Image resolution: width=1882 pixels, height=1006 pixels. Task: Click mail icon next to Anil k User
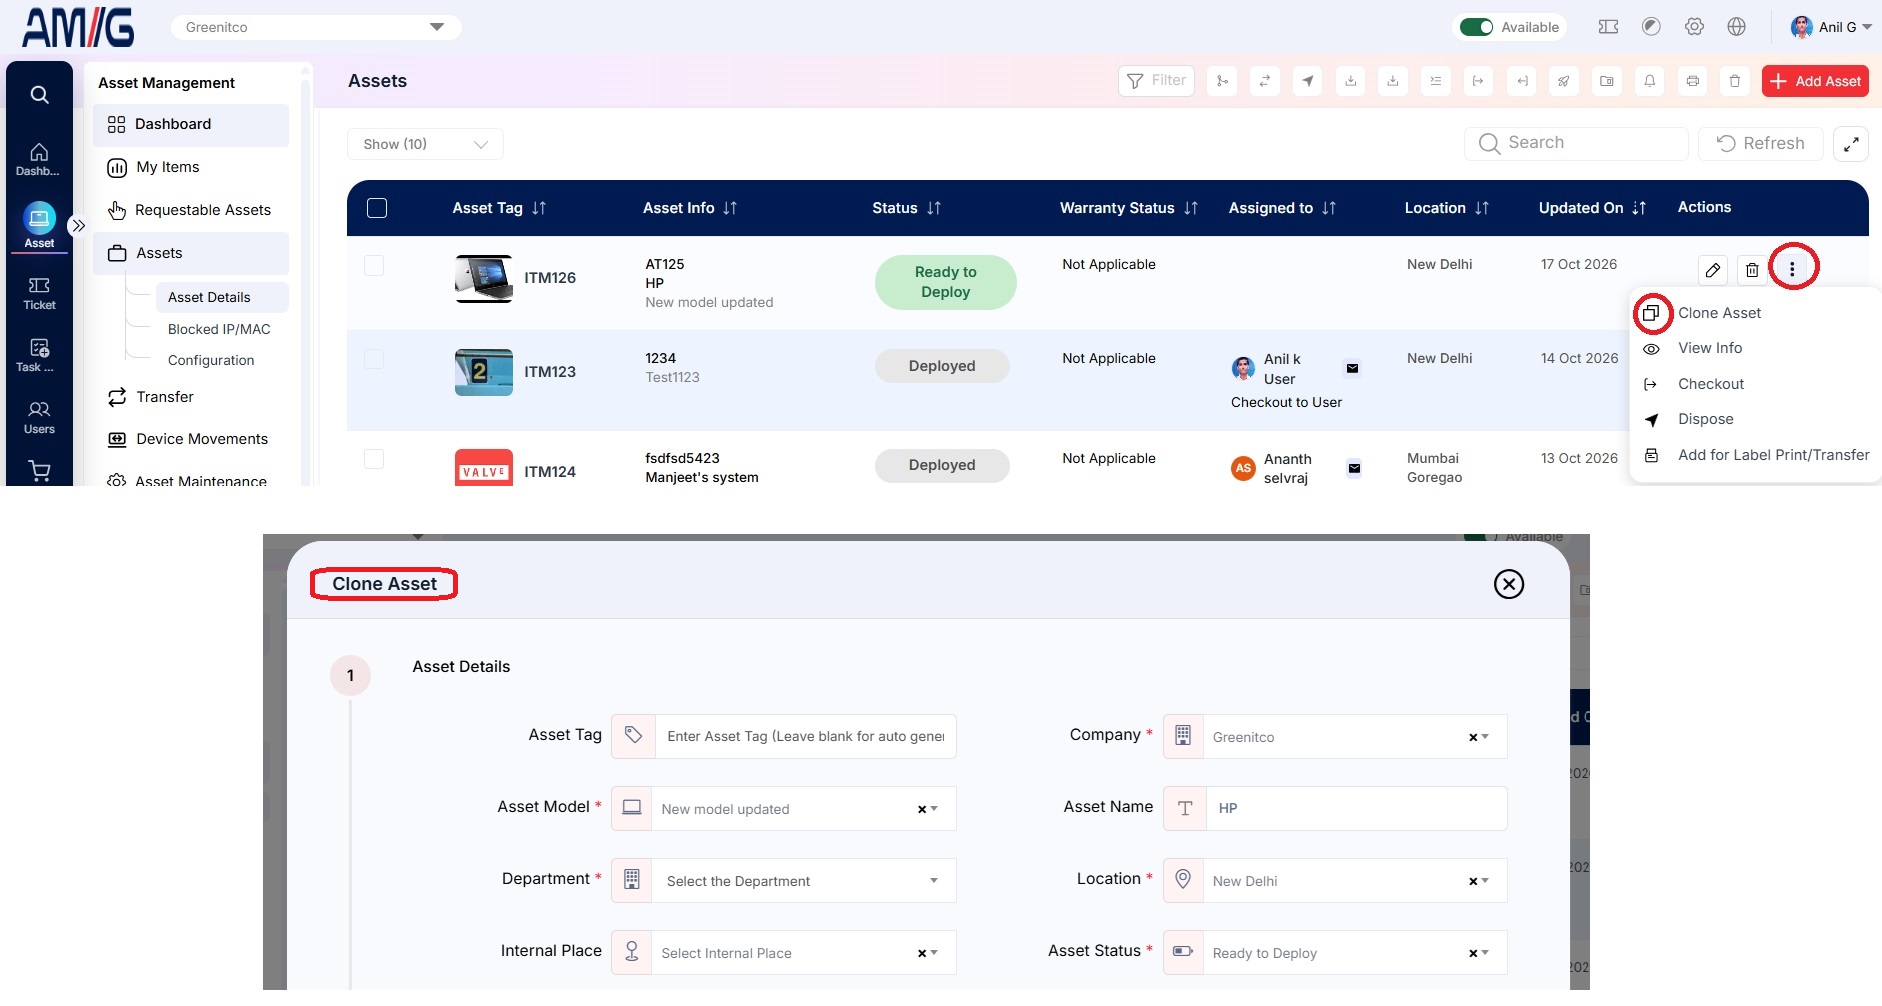[1352, 369]
